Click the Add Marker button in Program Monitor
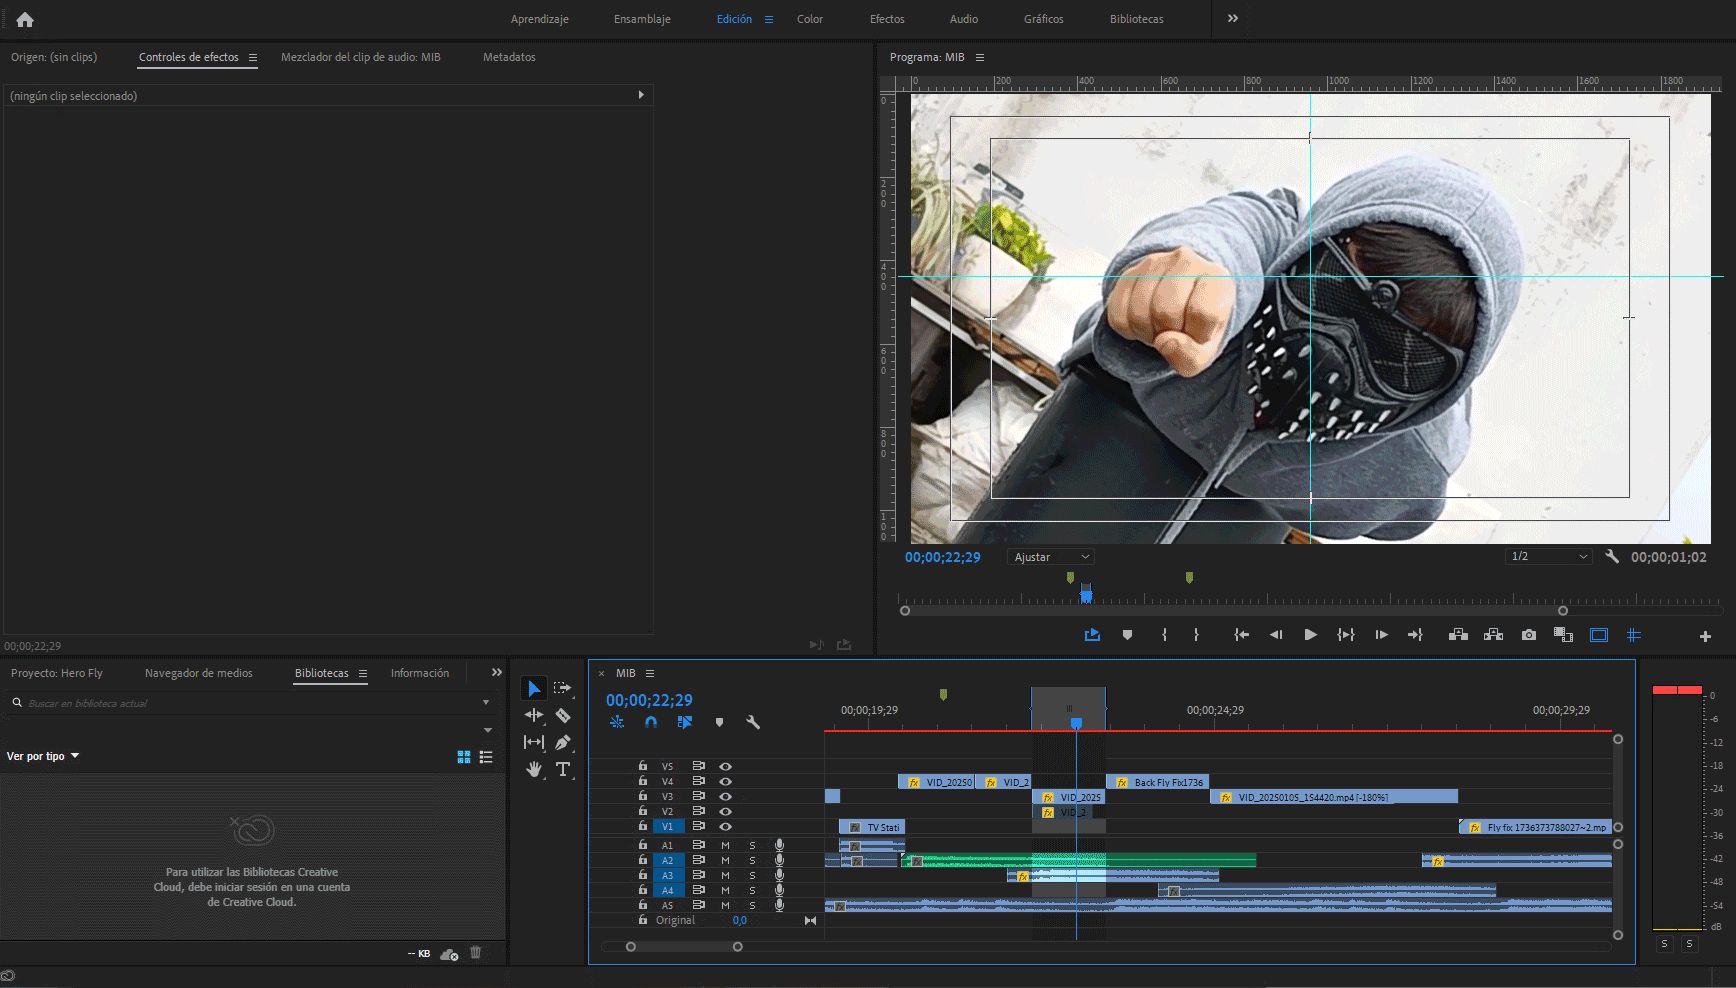 click(1127, 635)
